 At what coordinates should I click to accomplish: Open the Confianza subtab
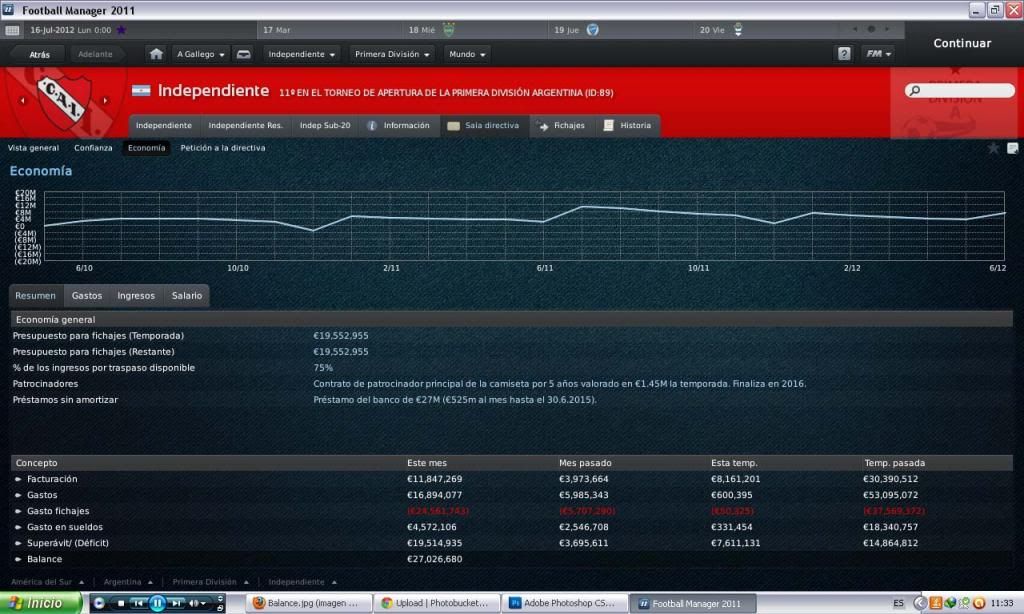[x=93, y=148]
